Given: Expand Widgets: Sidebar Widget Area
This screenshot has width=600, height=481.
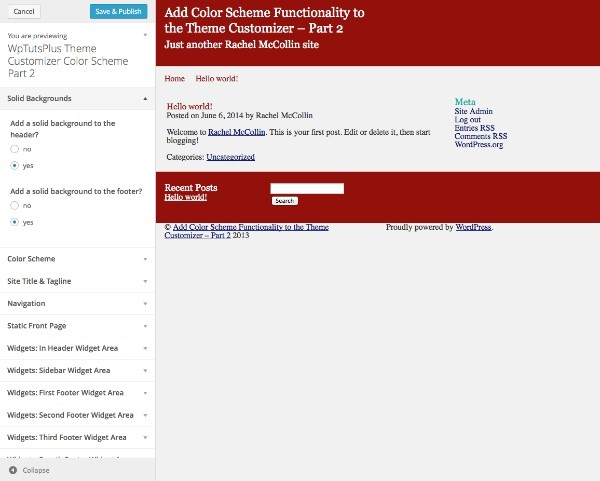Looking at the screenshot, I should point(77,370).
